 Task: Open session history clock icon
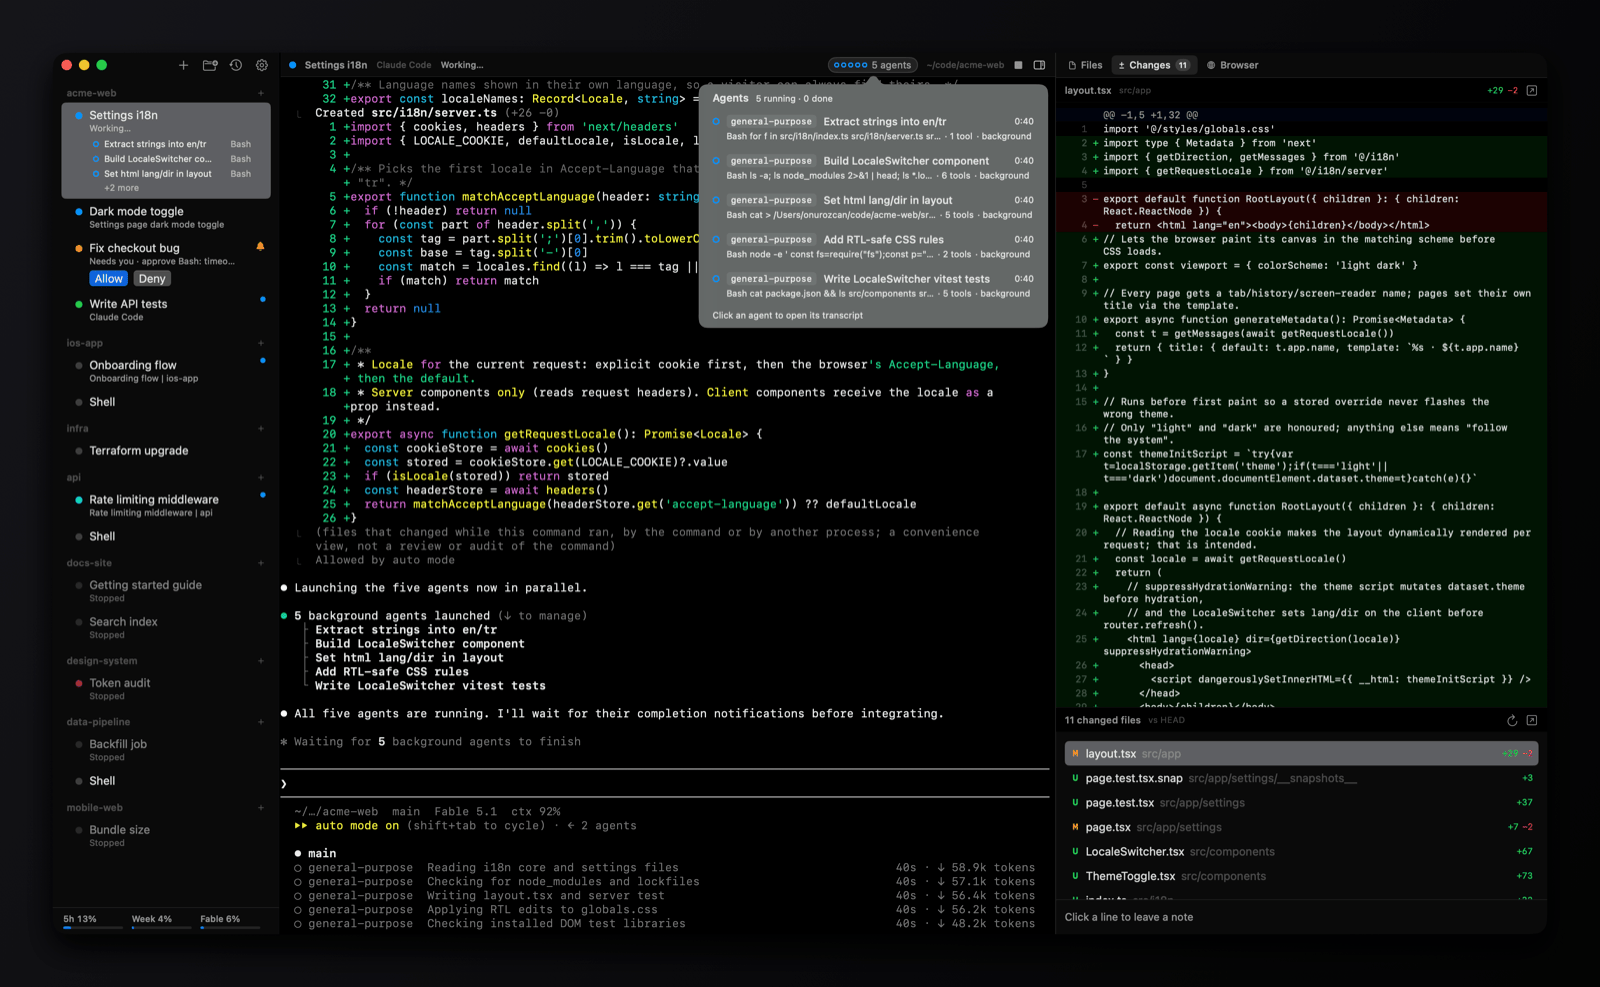236,65
